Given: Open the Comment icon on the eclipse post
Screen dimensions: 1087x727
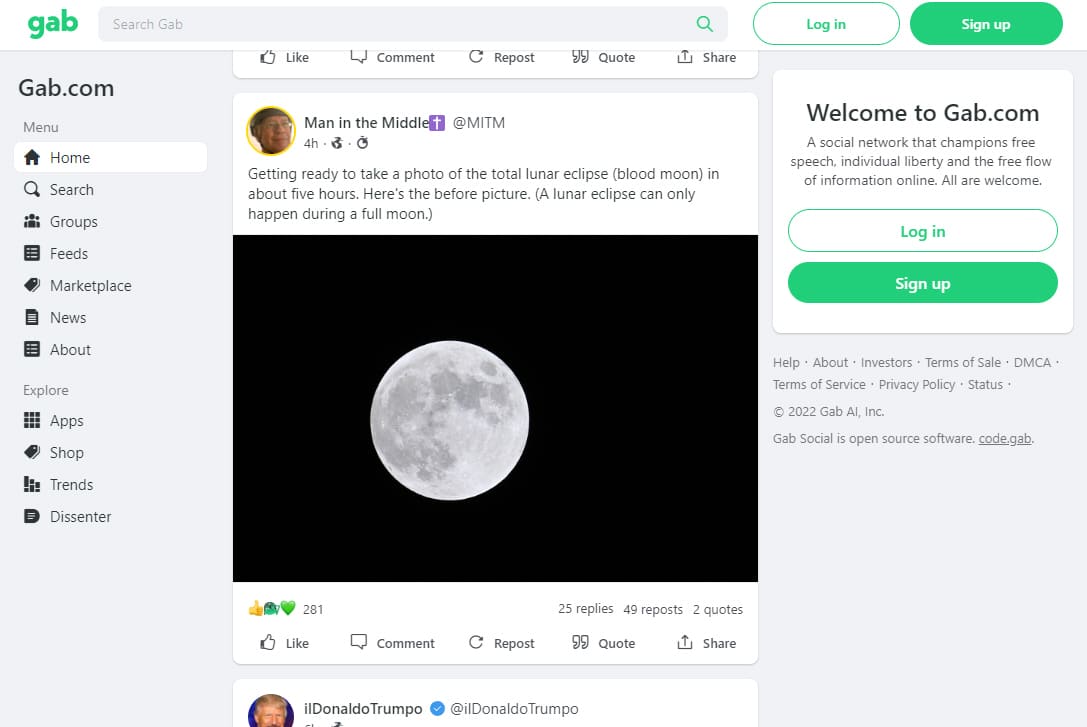Looking at the screenshot, I should (x=358, y=642).
